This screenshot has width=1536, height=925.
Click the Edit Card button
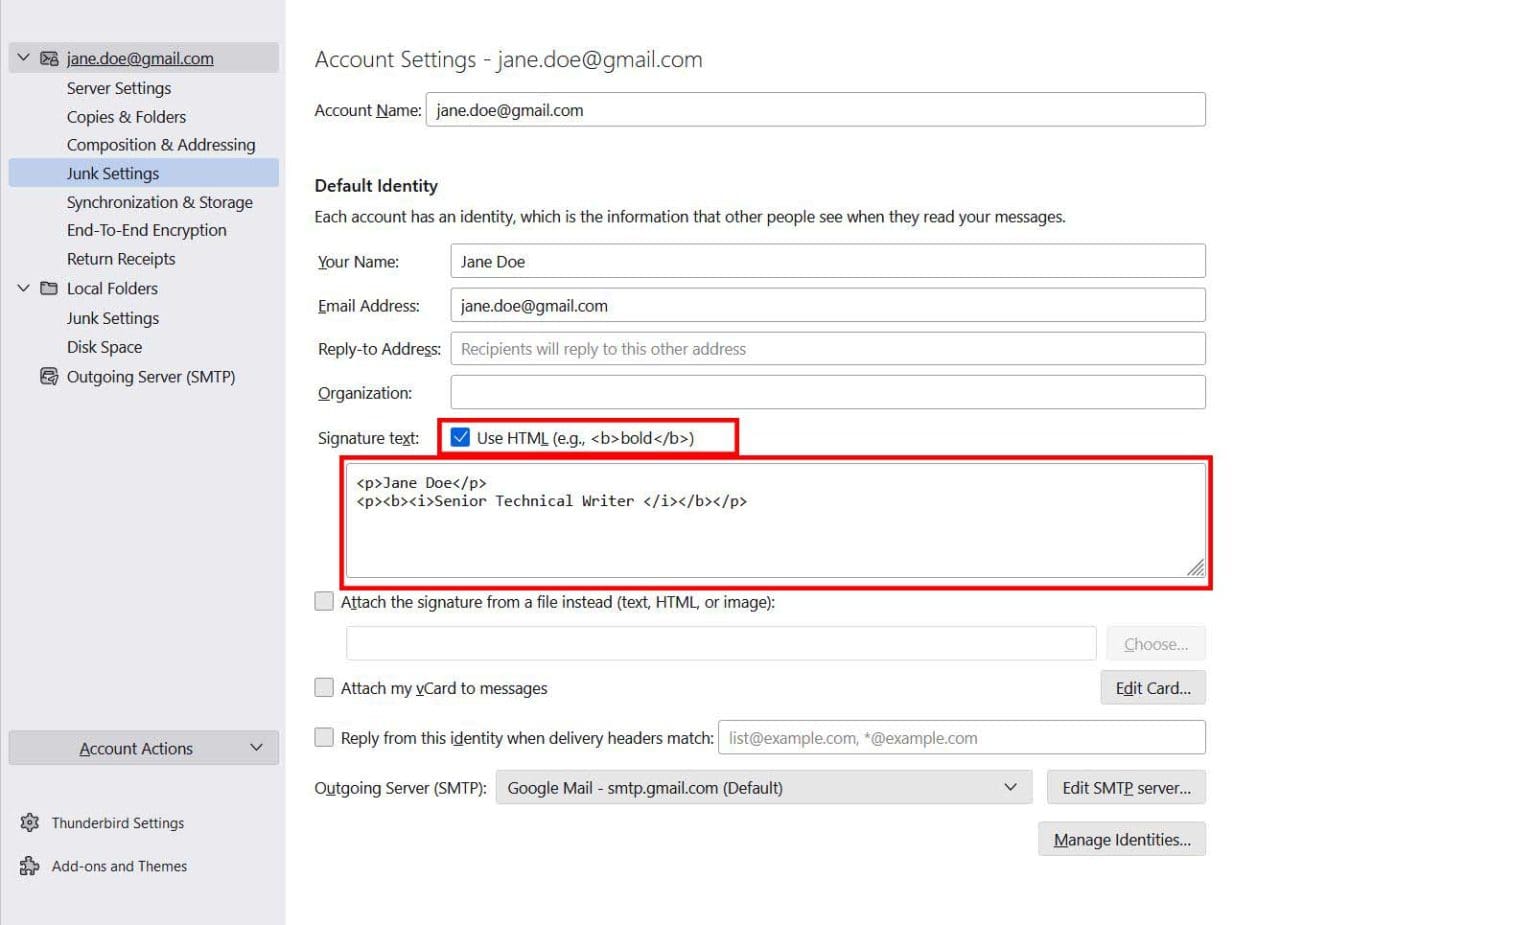[1152, 688]
